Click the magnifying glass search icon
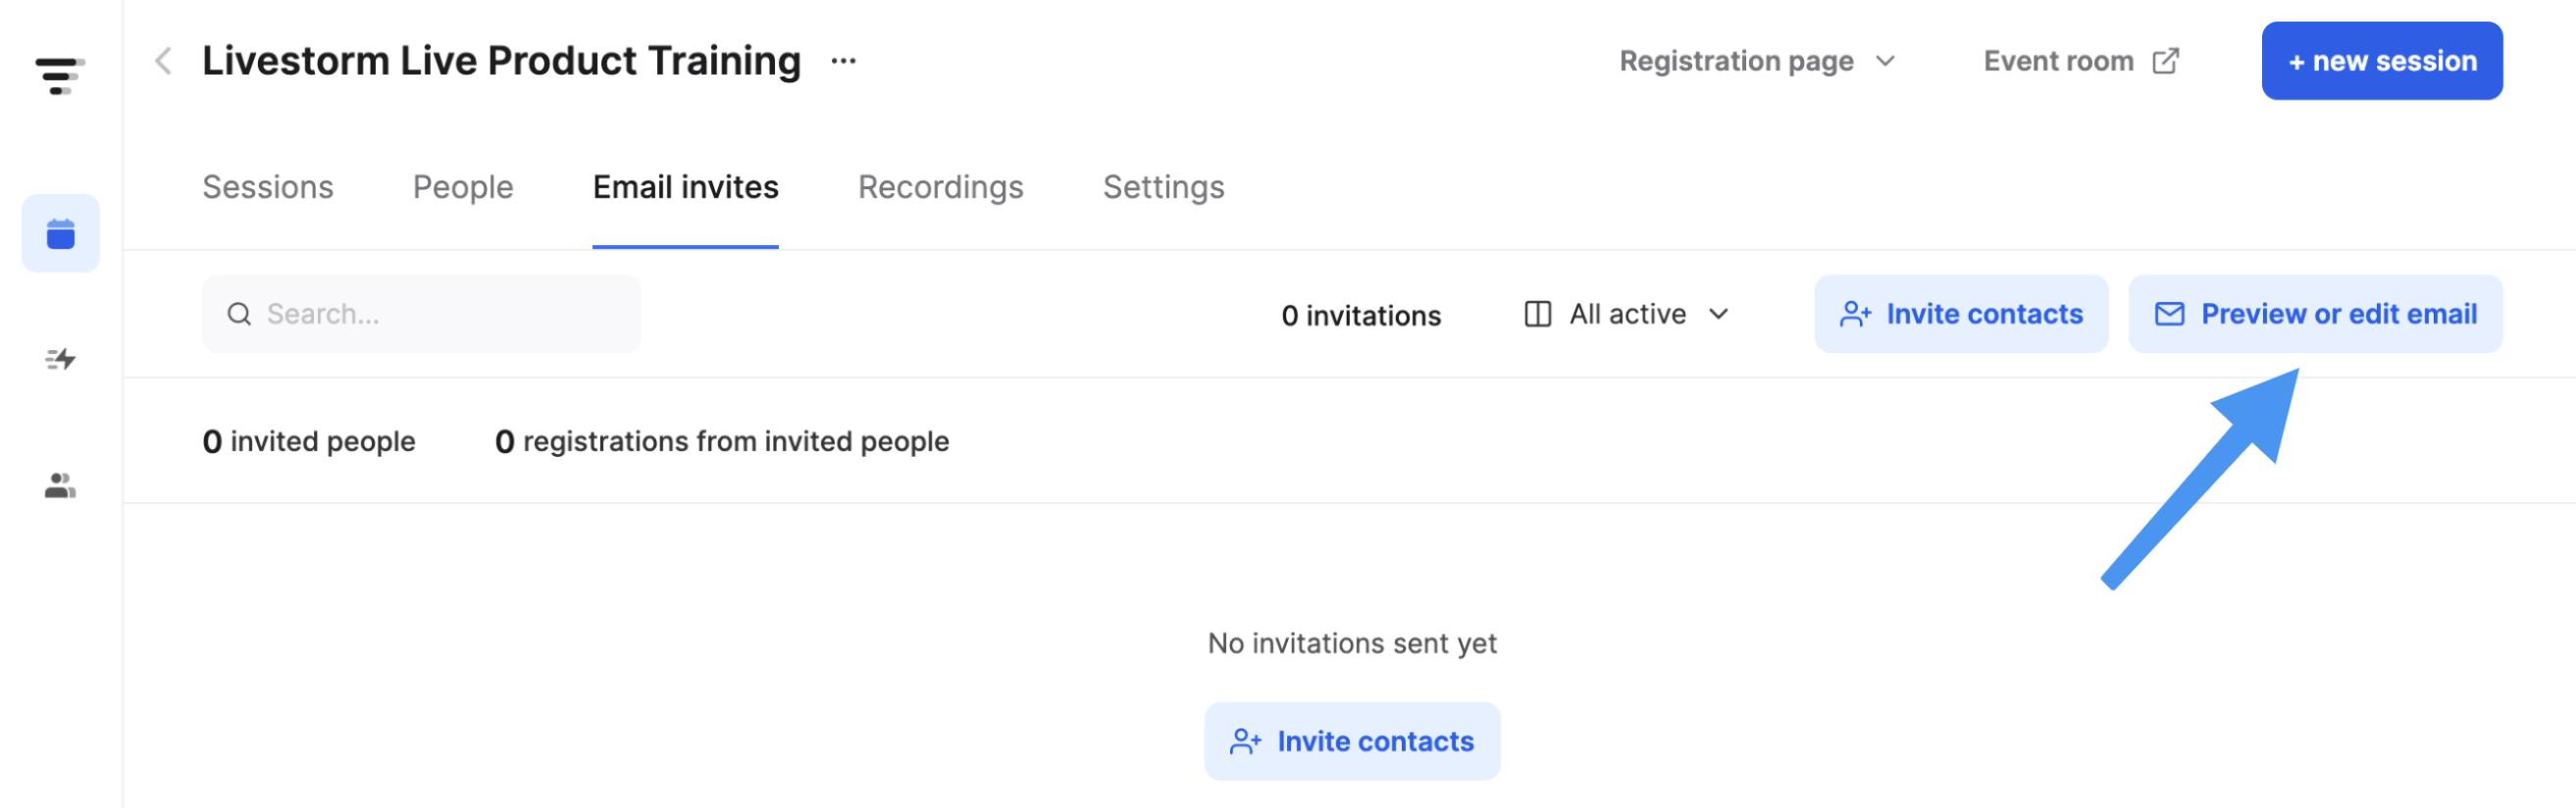 tap(239, 313)
